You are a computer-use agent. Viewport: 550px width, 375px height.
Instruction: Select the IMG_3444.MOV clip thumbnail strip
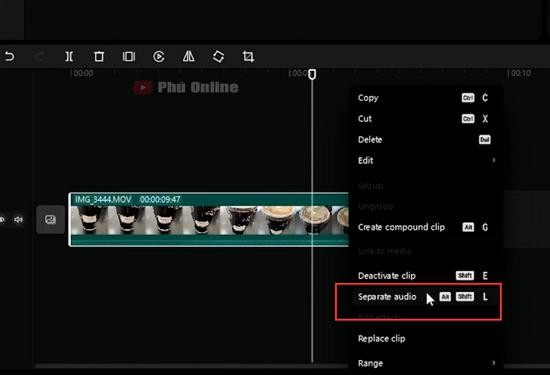[210, 220]
